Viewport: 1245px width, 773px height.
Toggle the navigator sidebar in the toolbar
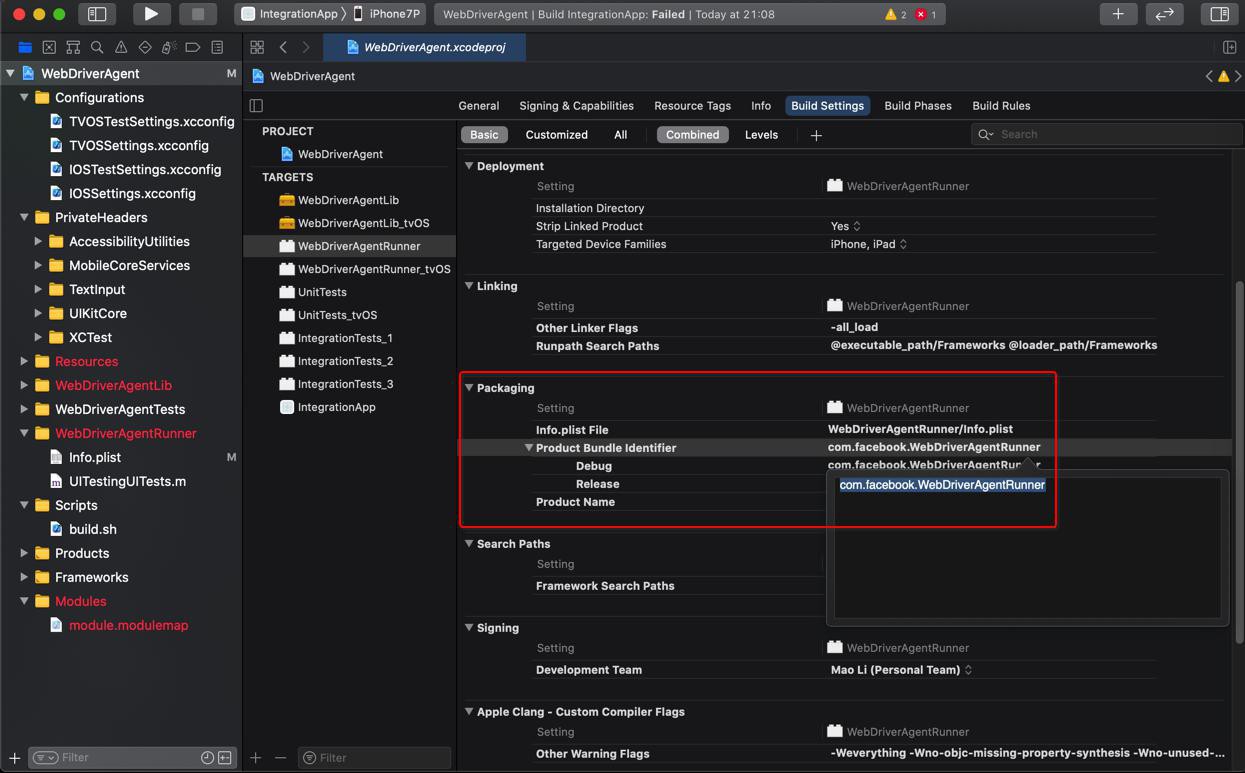click(x=97, y=14)
